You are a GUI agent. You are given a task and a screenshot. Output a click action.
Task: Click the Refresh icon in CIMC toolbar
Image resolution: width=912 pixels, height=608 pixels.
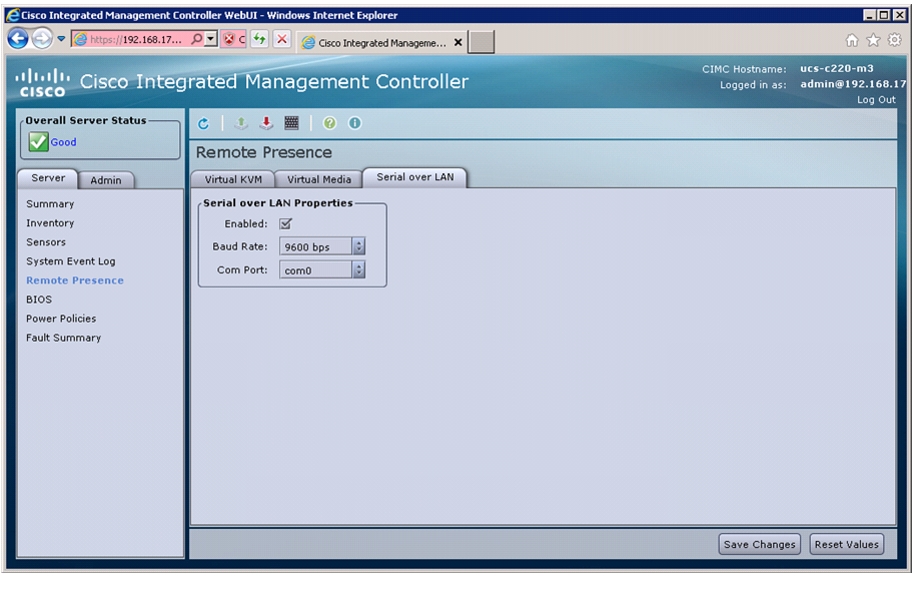click(x=203, y=123)
